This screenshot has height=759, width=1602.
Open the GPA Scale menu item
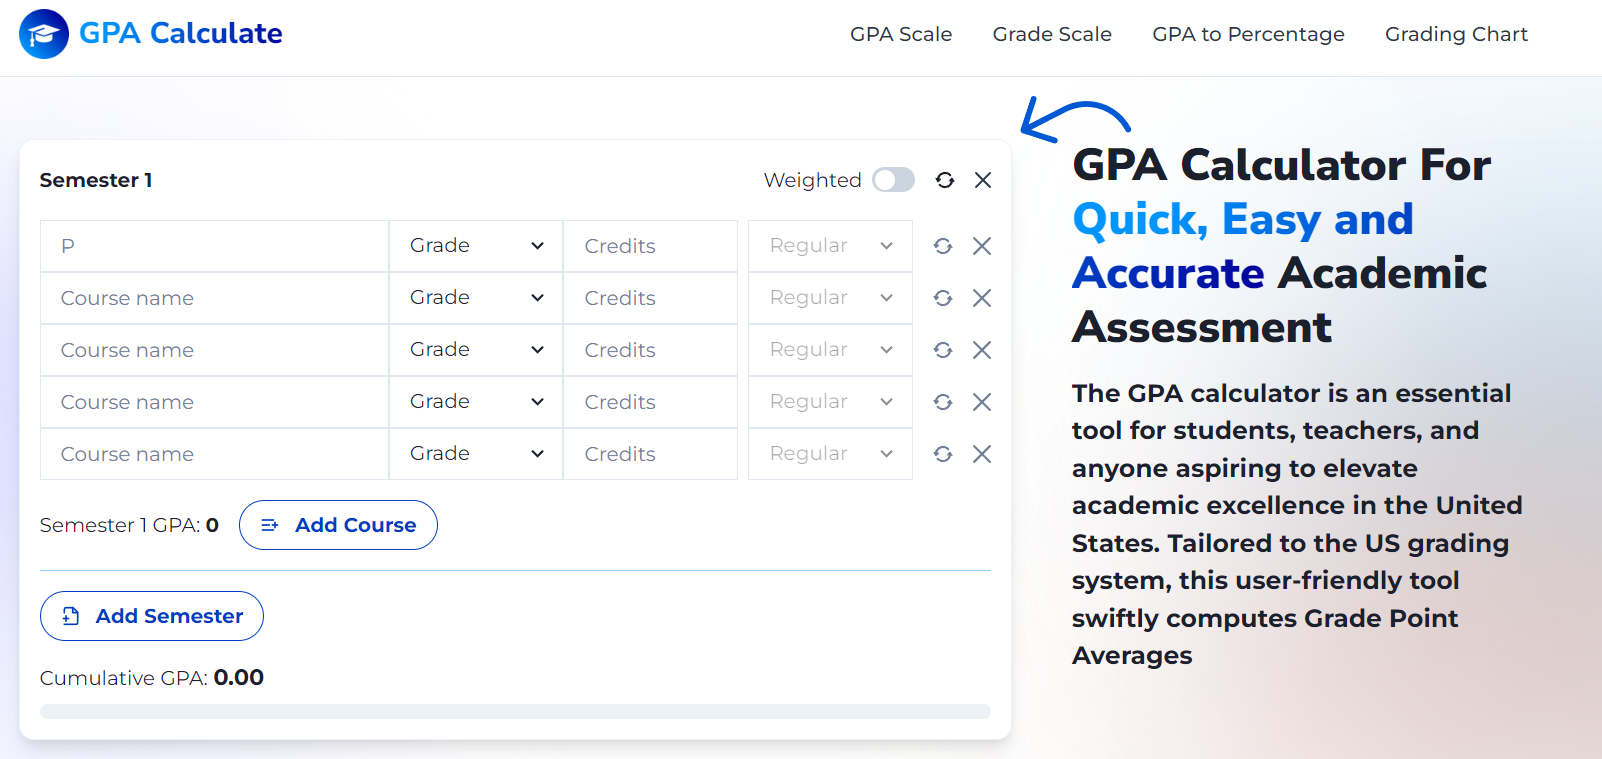pos(901,33)
